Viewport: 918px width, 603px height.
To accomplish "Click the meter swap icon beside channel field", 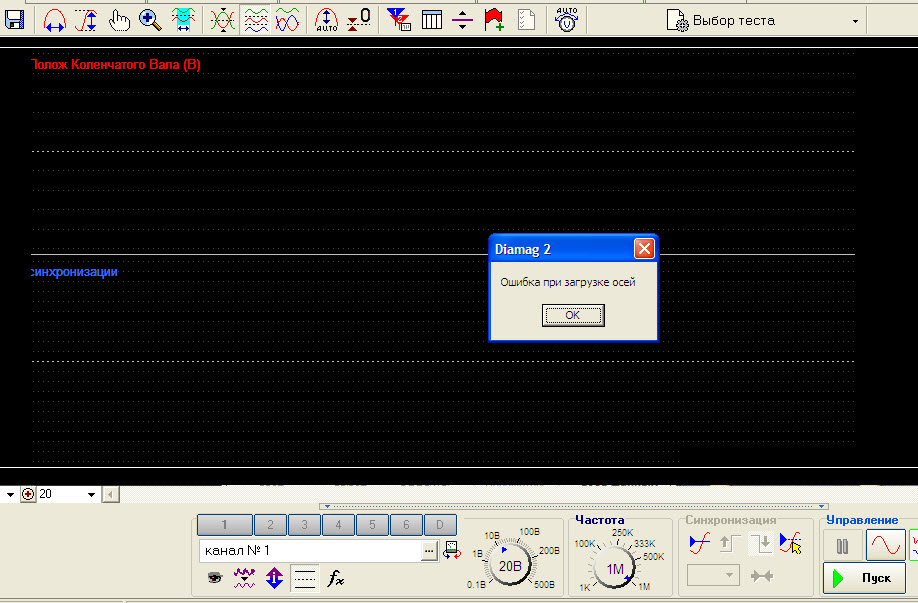I will (451, 550).
